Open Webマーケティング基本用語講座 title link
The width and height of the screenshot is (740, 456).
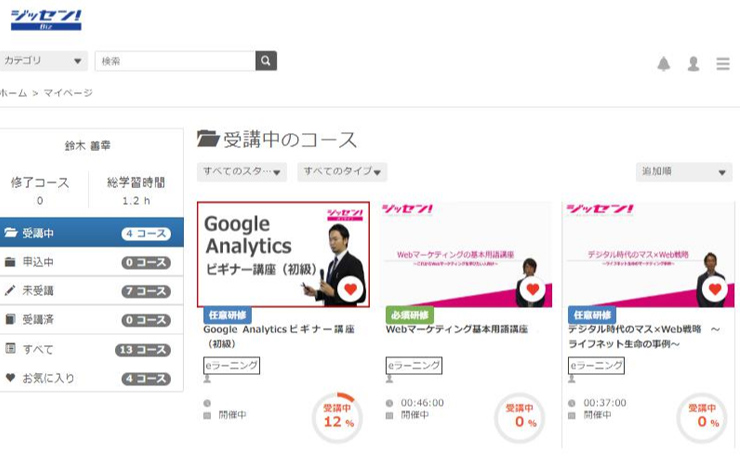pos(456,329)
